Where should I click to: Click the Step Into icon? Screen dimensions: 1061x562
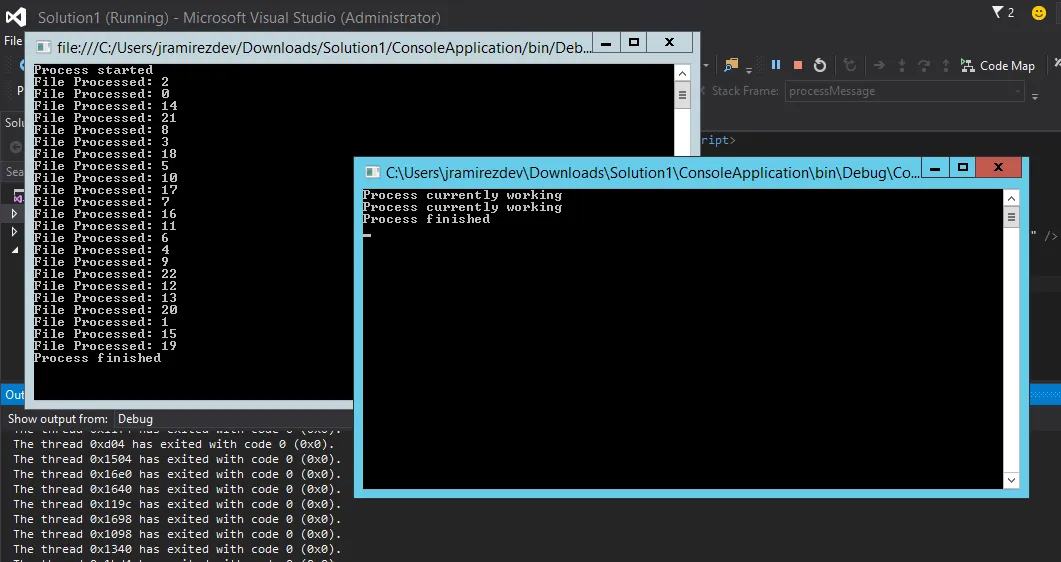[901, 65]
